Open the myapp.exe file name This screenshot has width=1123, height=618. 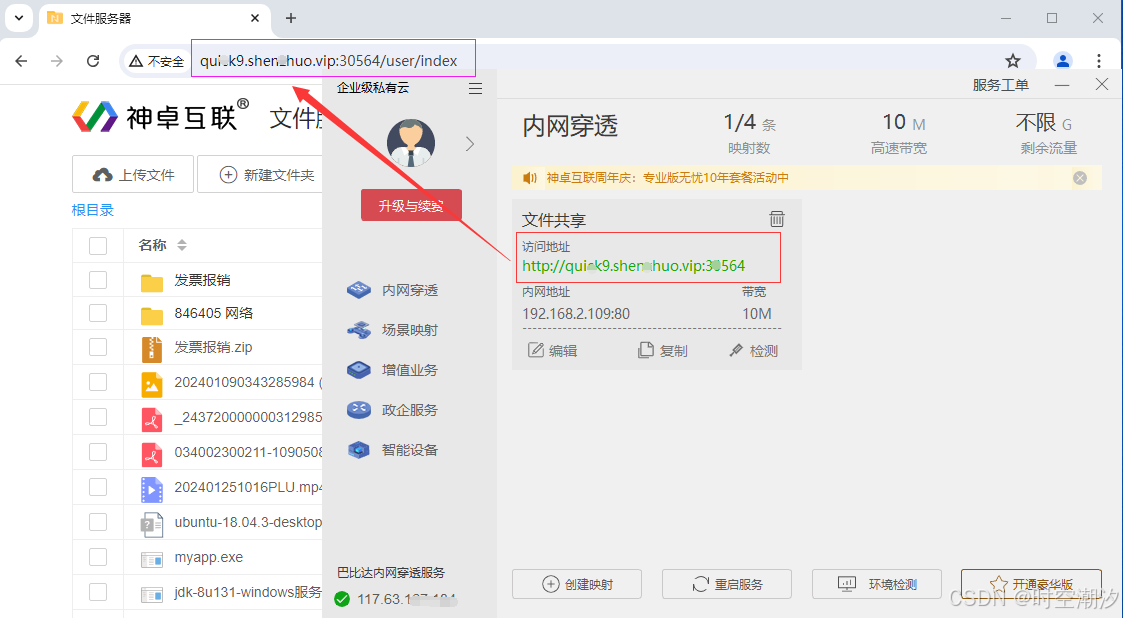point(208,557)
